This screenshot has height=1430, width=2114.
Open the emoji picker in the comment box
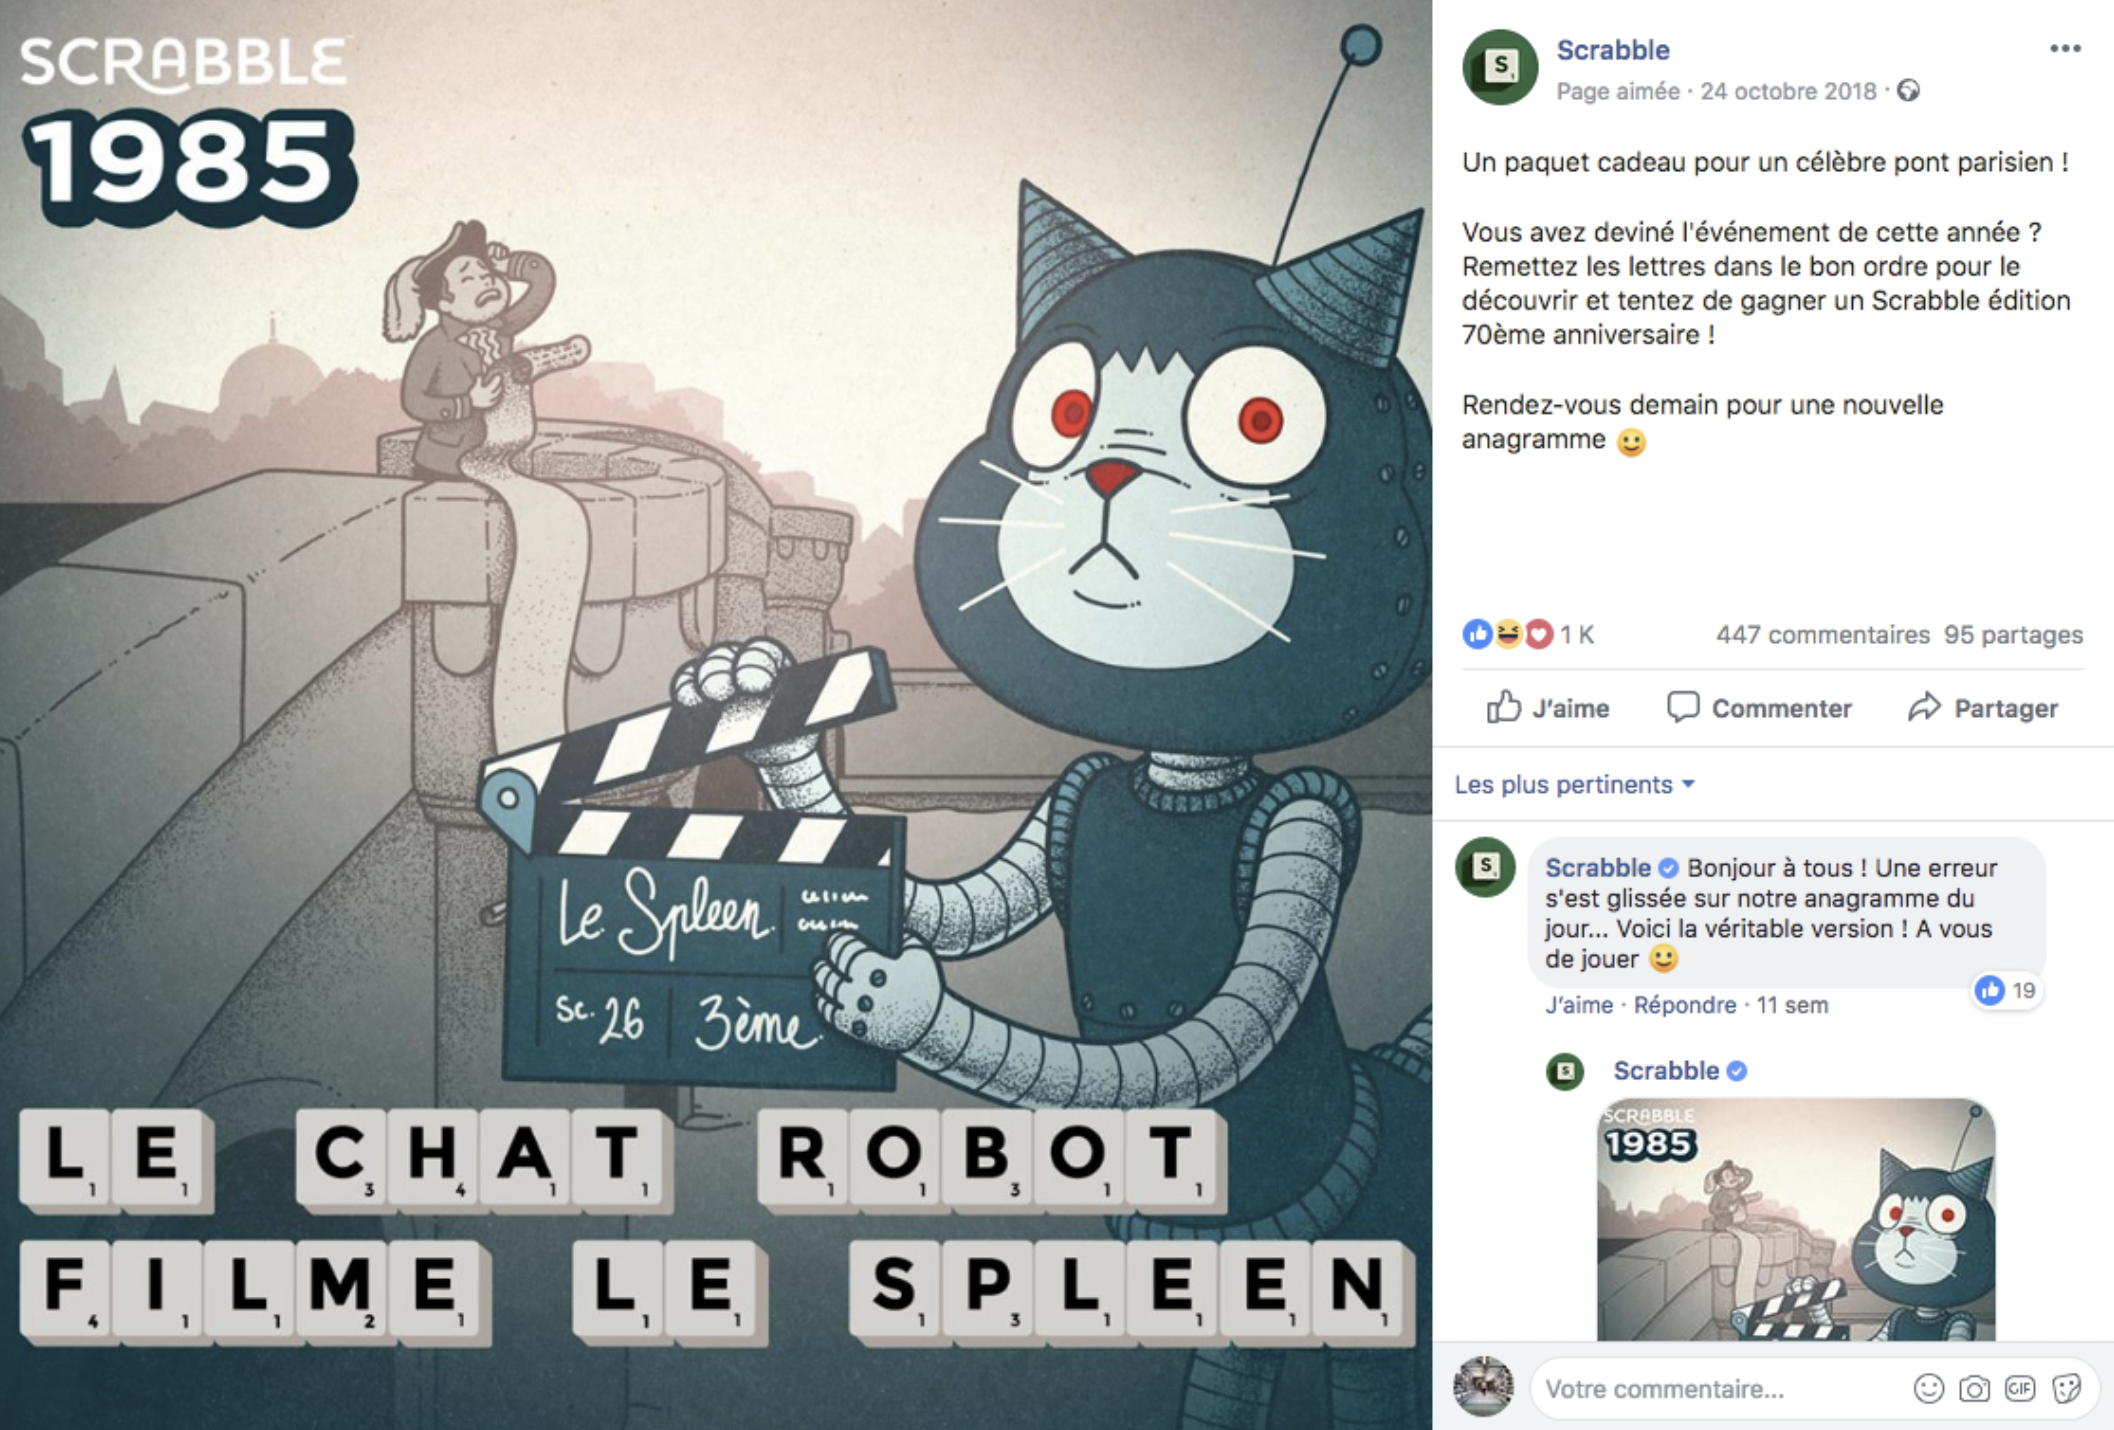point(1928,1388)
